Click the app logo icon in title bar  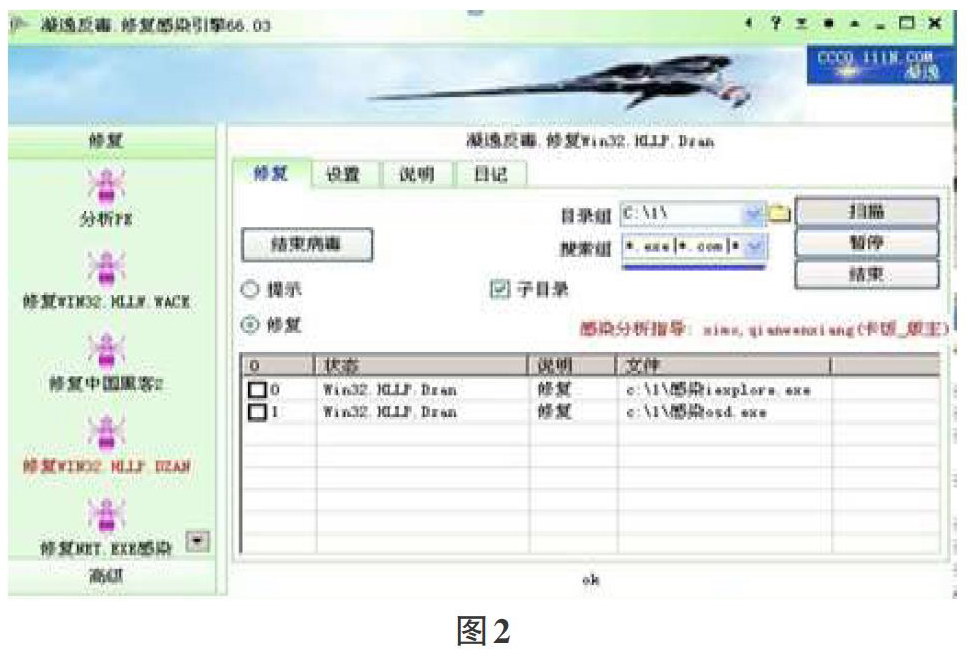tap(19, 24)
